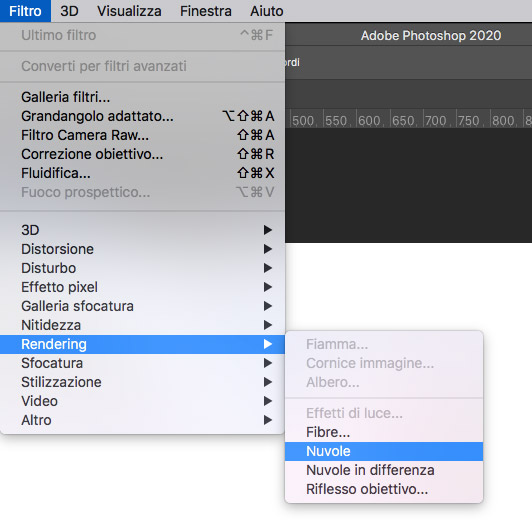Select Grandangolo adattato... filter

point(142,116)
